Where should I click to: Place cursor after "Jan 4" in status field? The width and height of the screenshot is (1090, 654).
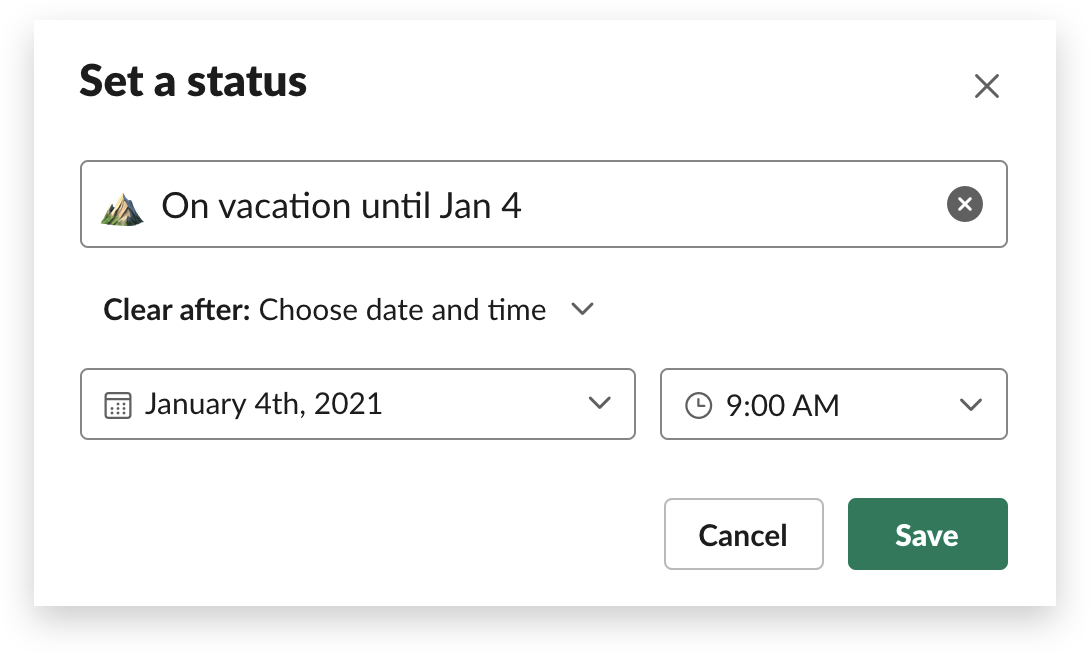[x=524, y=206]
